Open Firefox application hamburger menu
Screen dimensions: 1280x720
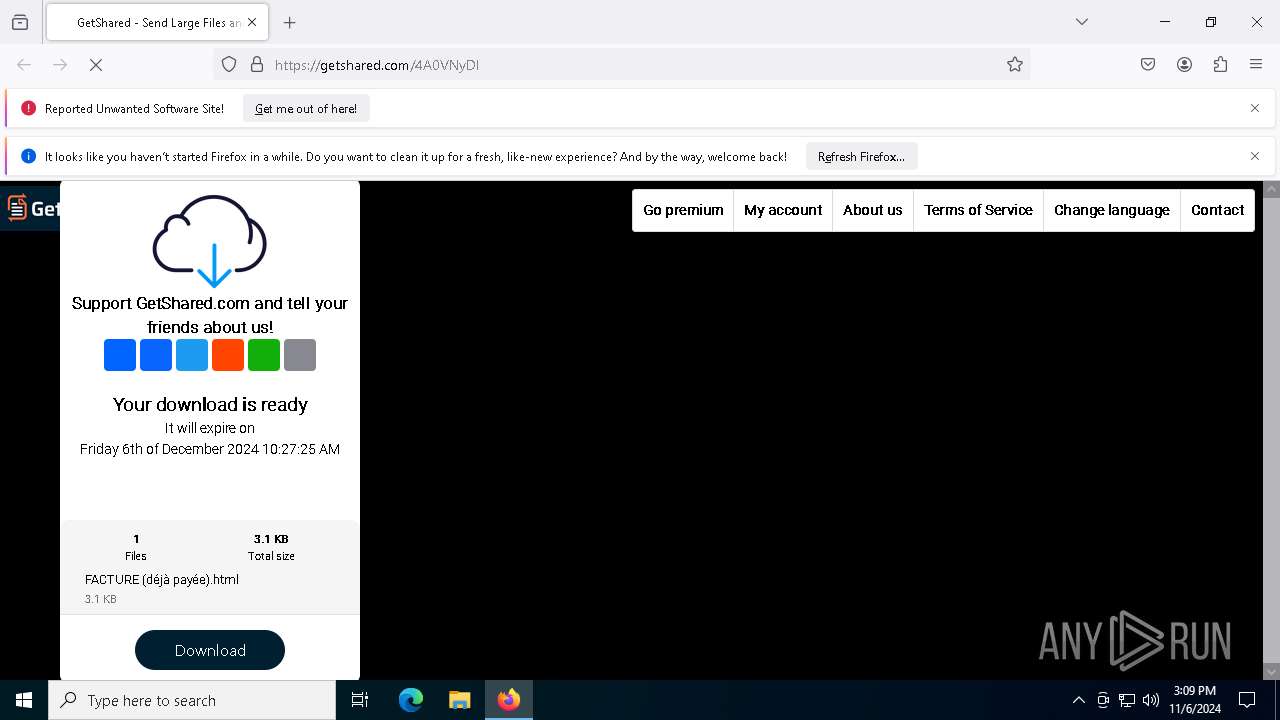(x=1256, y=65)
